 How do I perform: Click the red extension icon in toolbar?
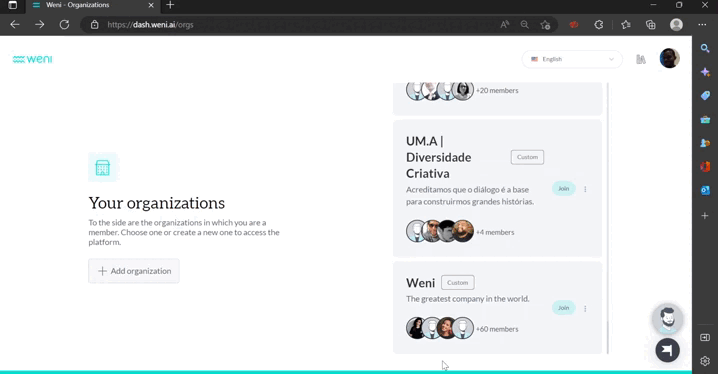(574, 25)
